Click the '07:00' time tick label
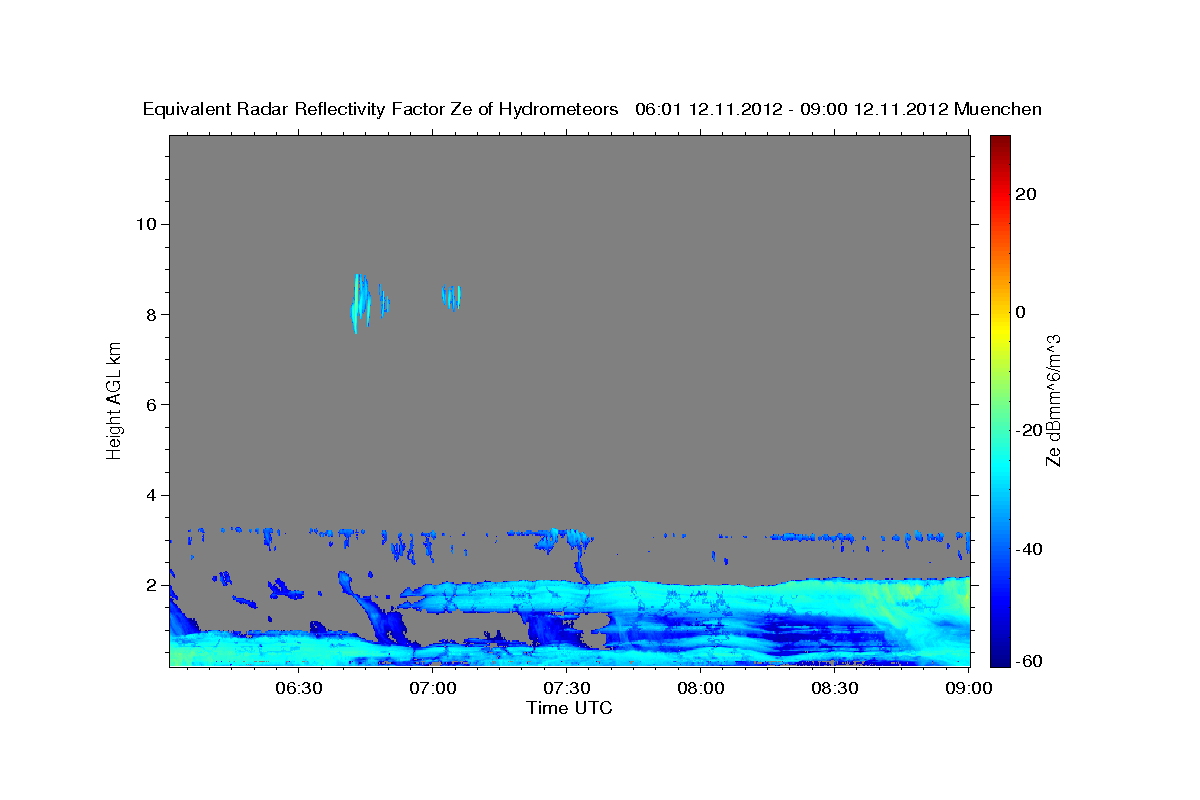 [432, 688]
